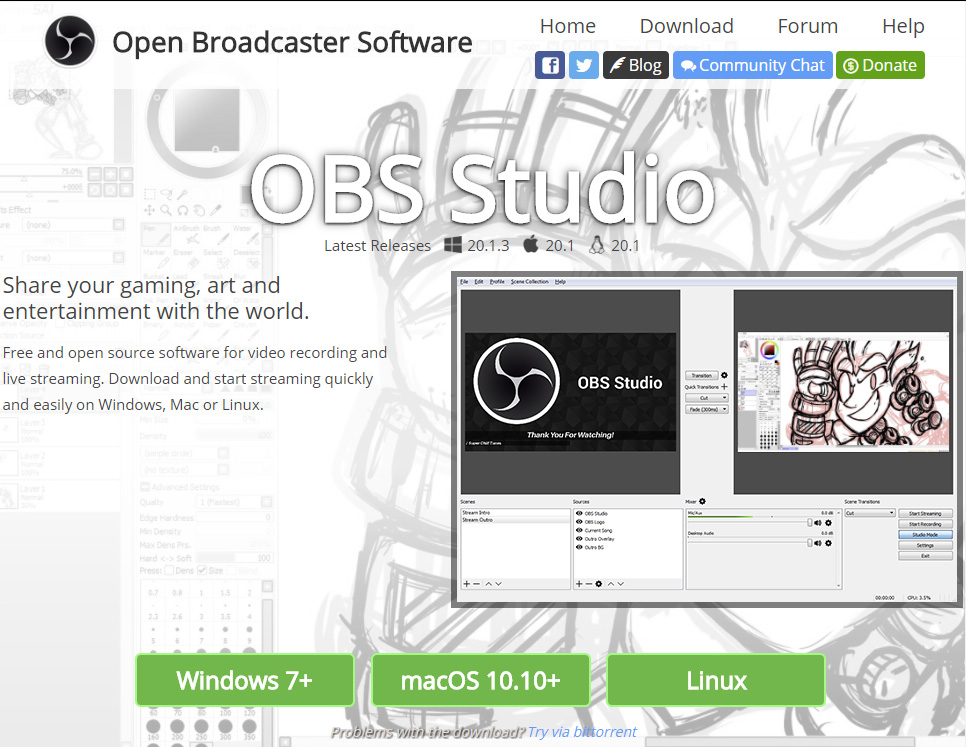This screenshot has width=966, height=747.
Task: Click the green Linux download button
Action: (716, 680)
